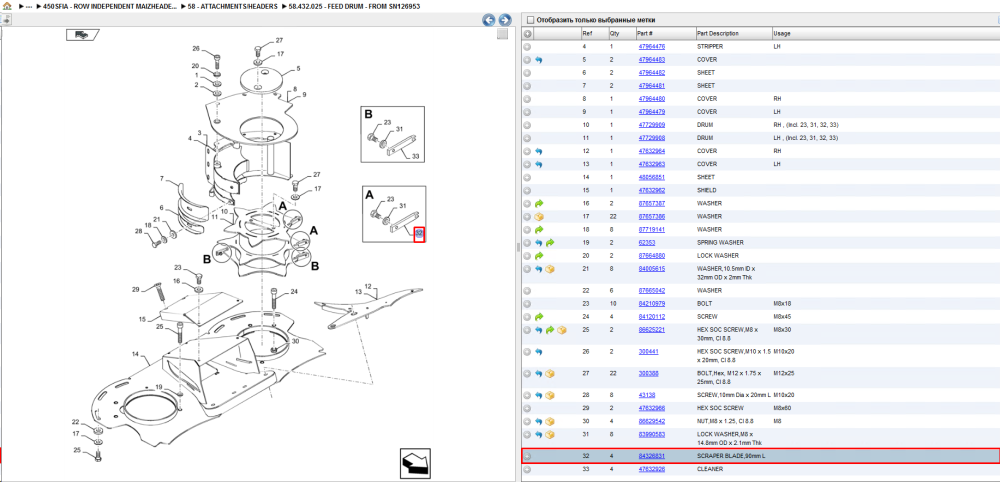
Task: Click the box icon for ref 17 WASHER
Action: click(538, 217)
